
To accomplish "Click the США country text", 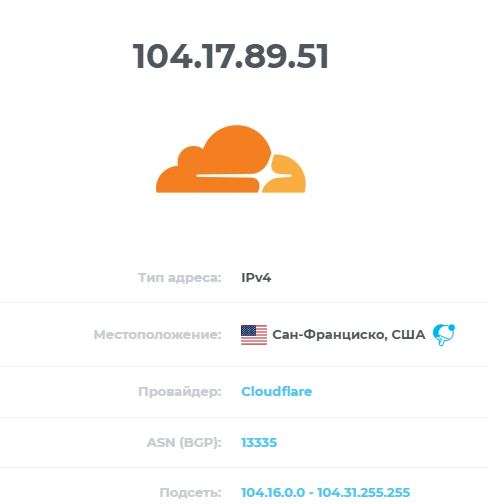I will click(x=408, y=334).
